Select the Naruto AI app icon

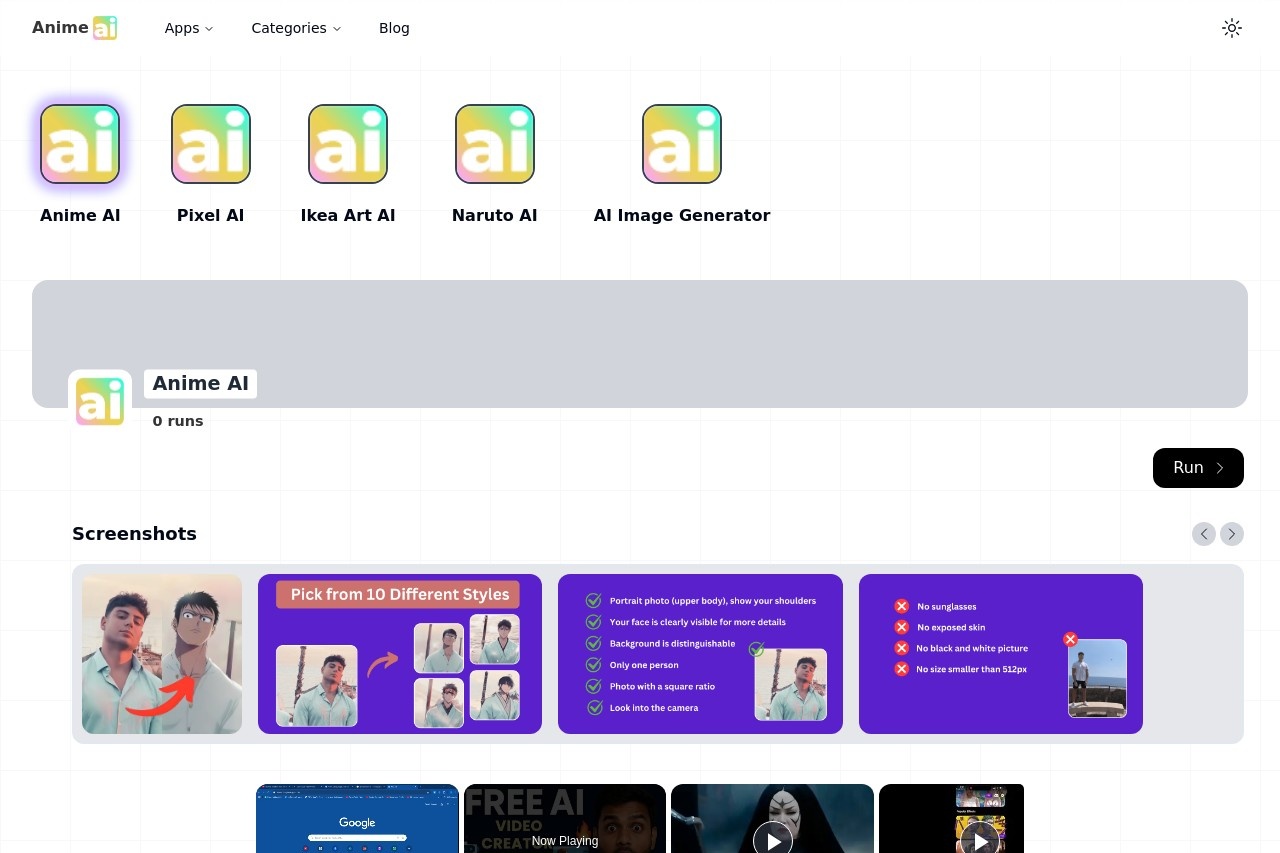[x=495, y=144]
